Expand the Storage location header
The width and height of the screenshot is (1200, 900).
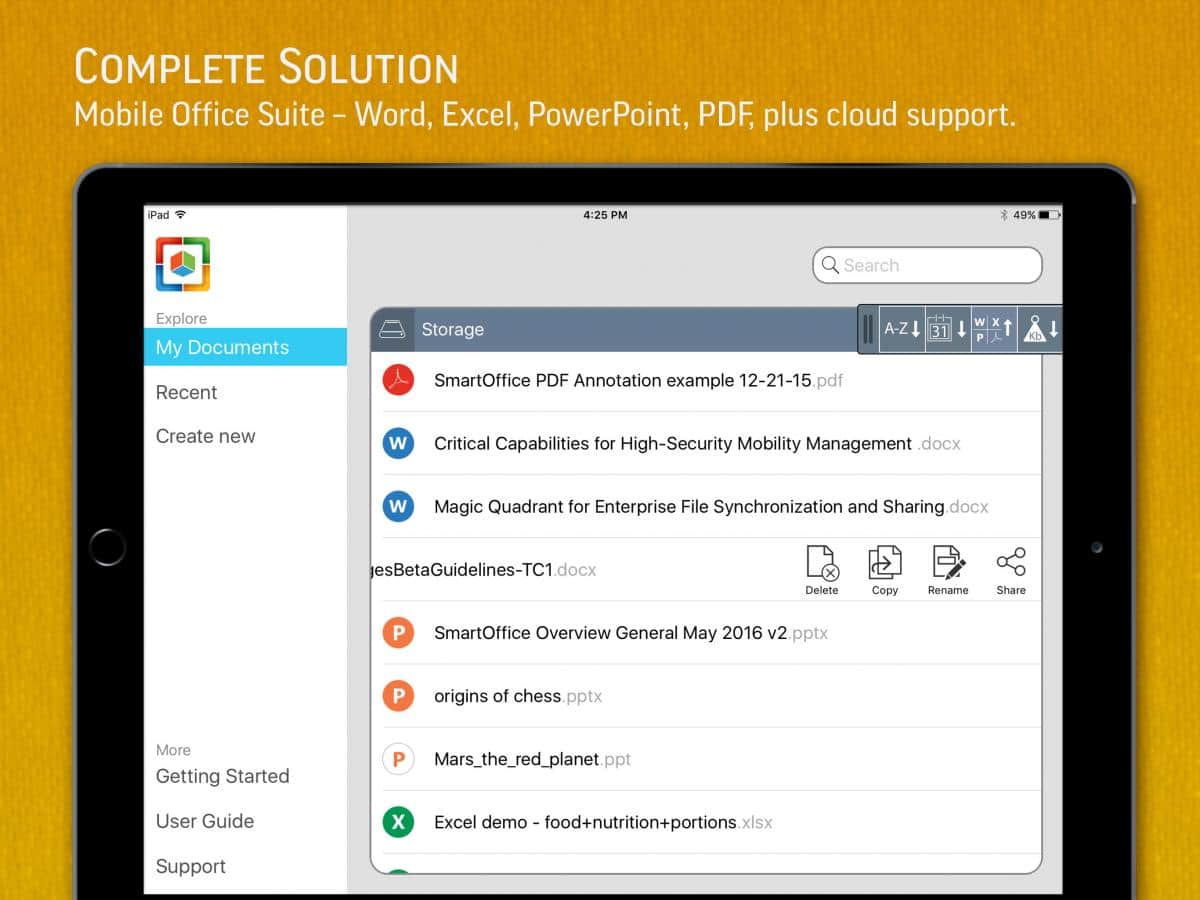452,330
